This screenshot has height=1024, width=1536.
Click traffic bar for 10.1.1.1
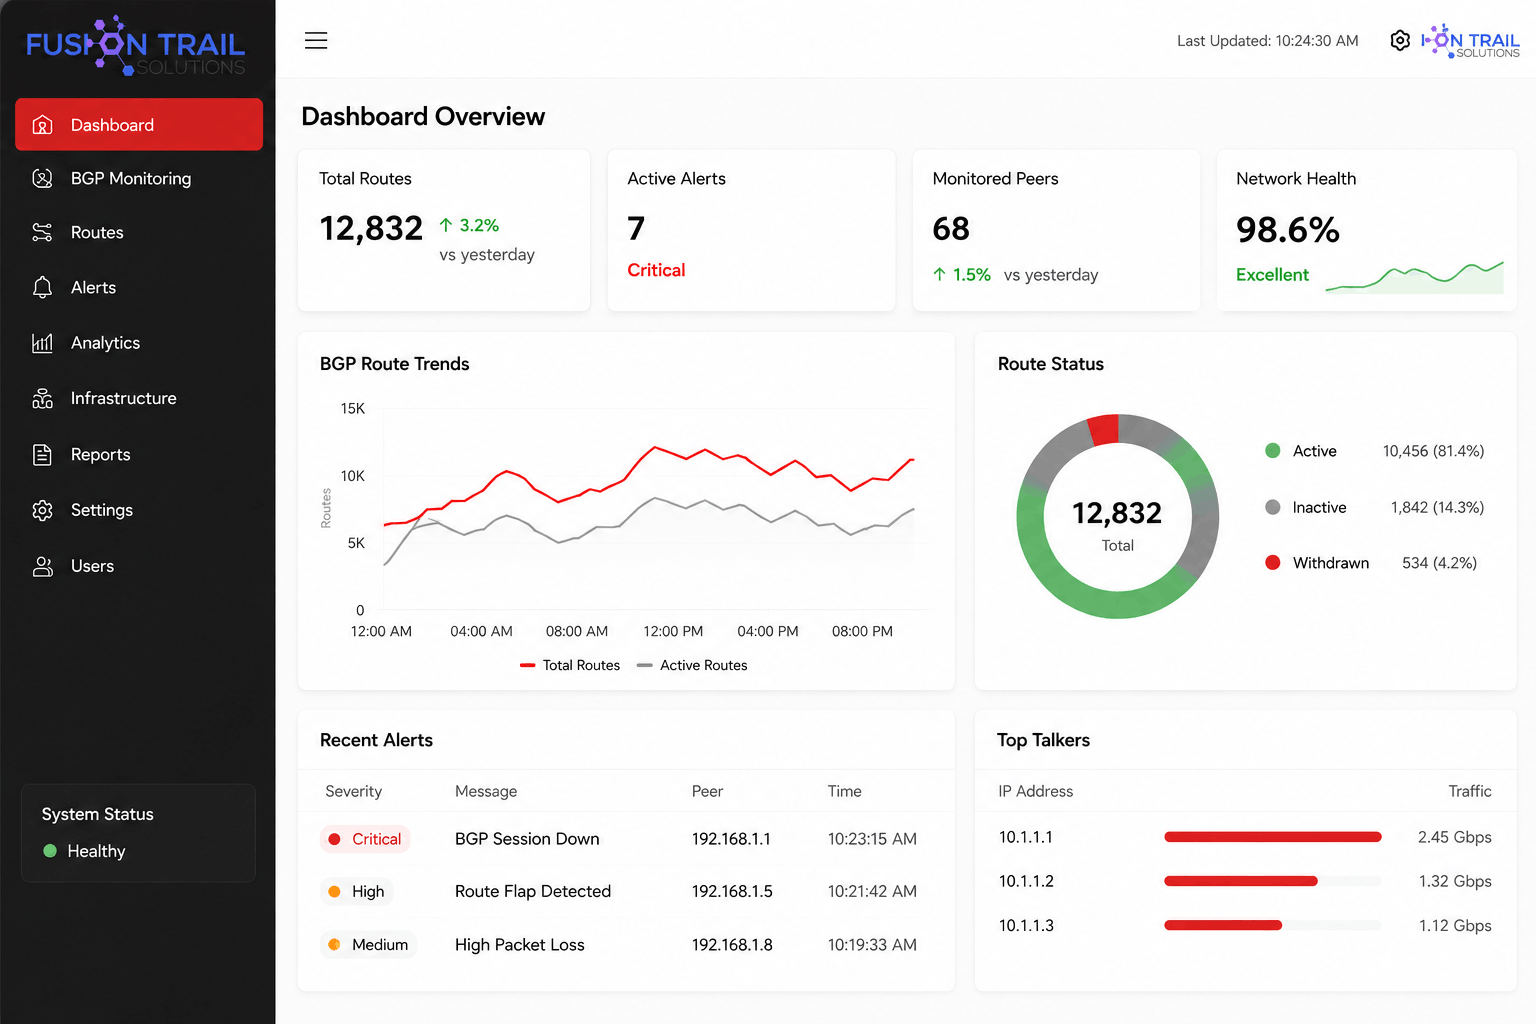[1273, 837]
